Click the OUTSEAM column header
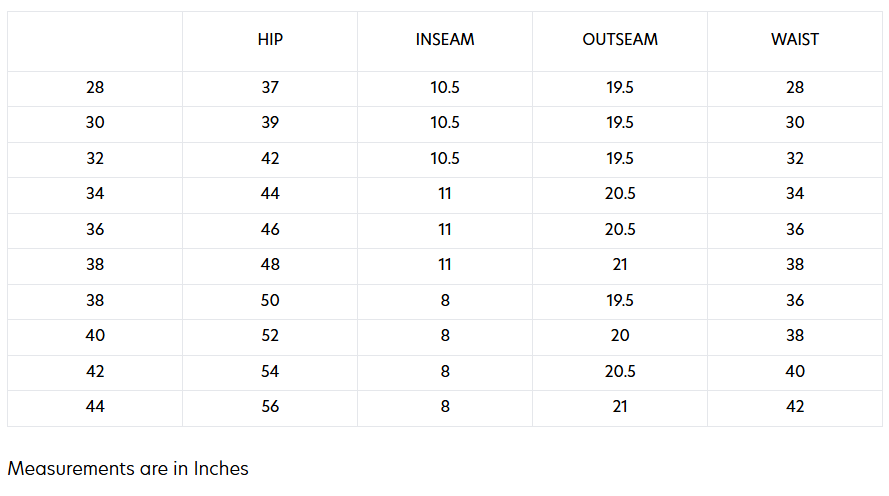This screenshot has height=496, width=889. (x=620, y=40)
